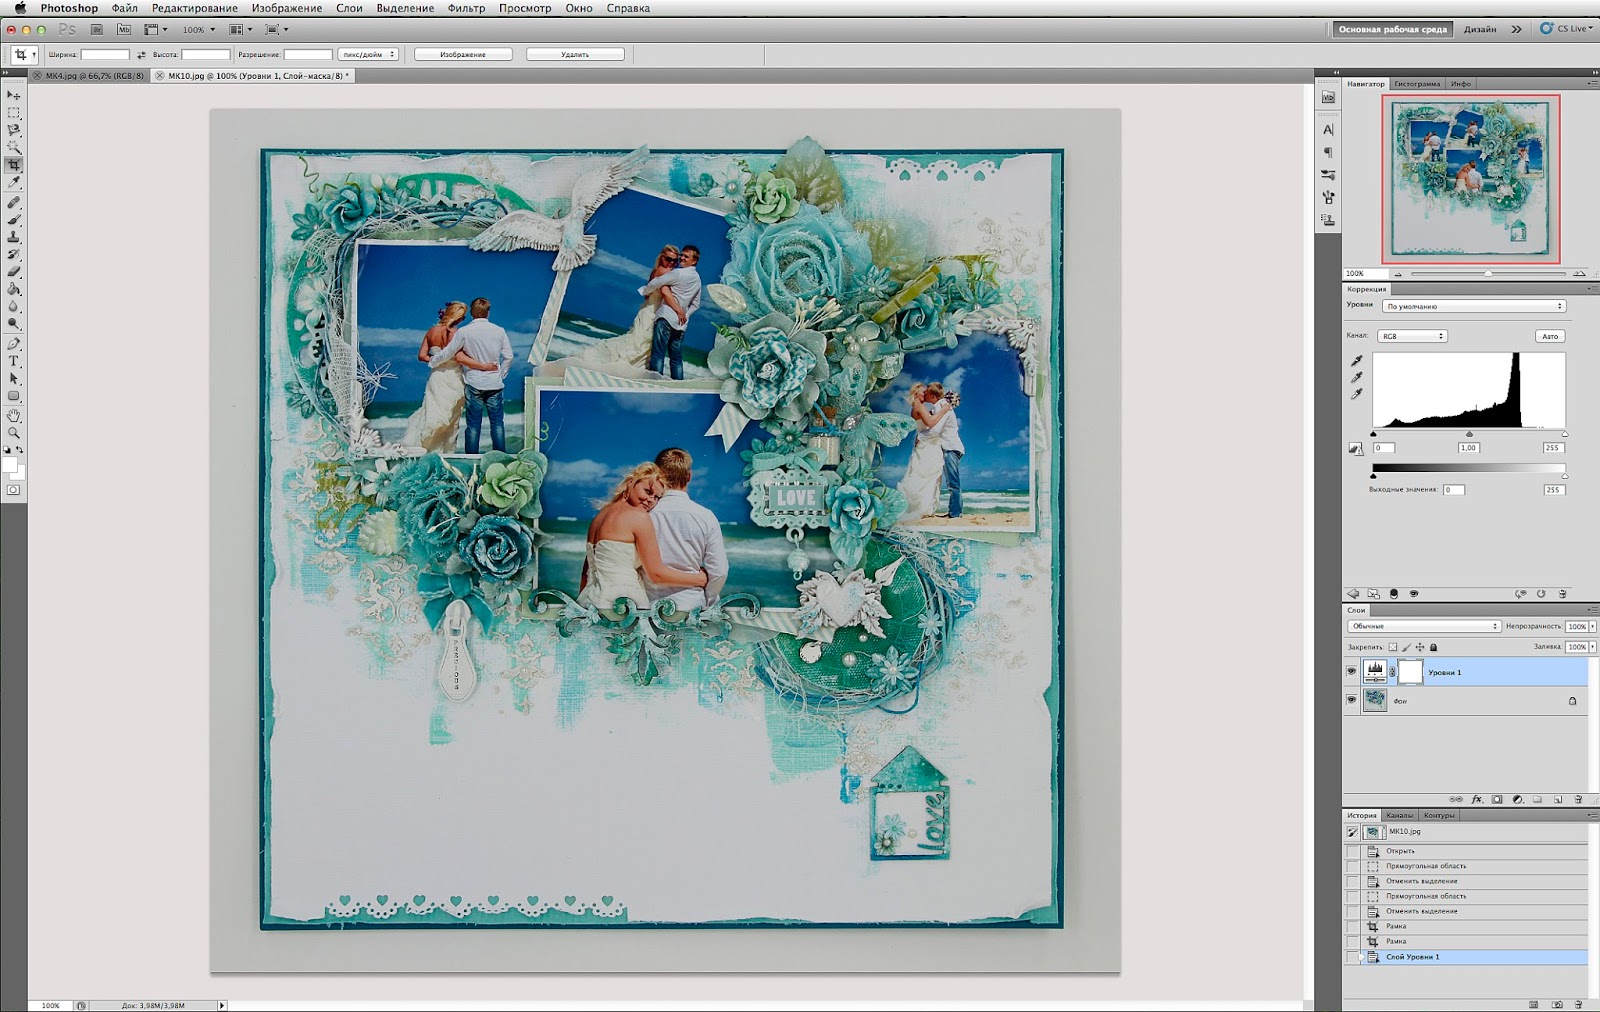Select the Paint Bucket tool
This screenshot has height=1012, width=1600.
14,289
